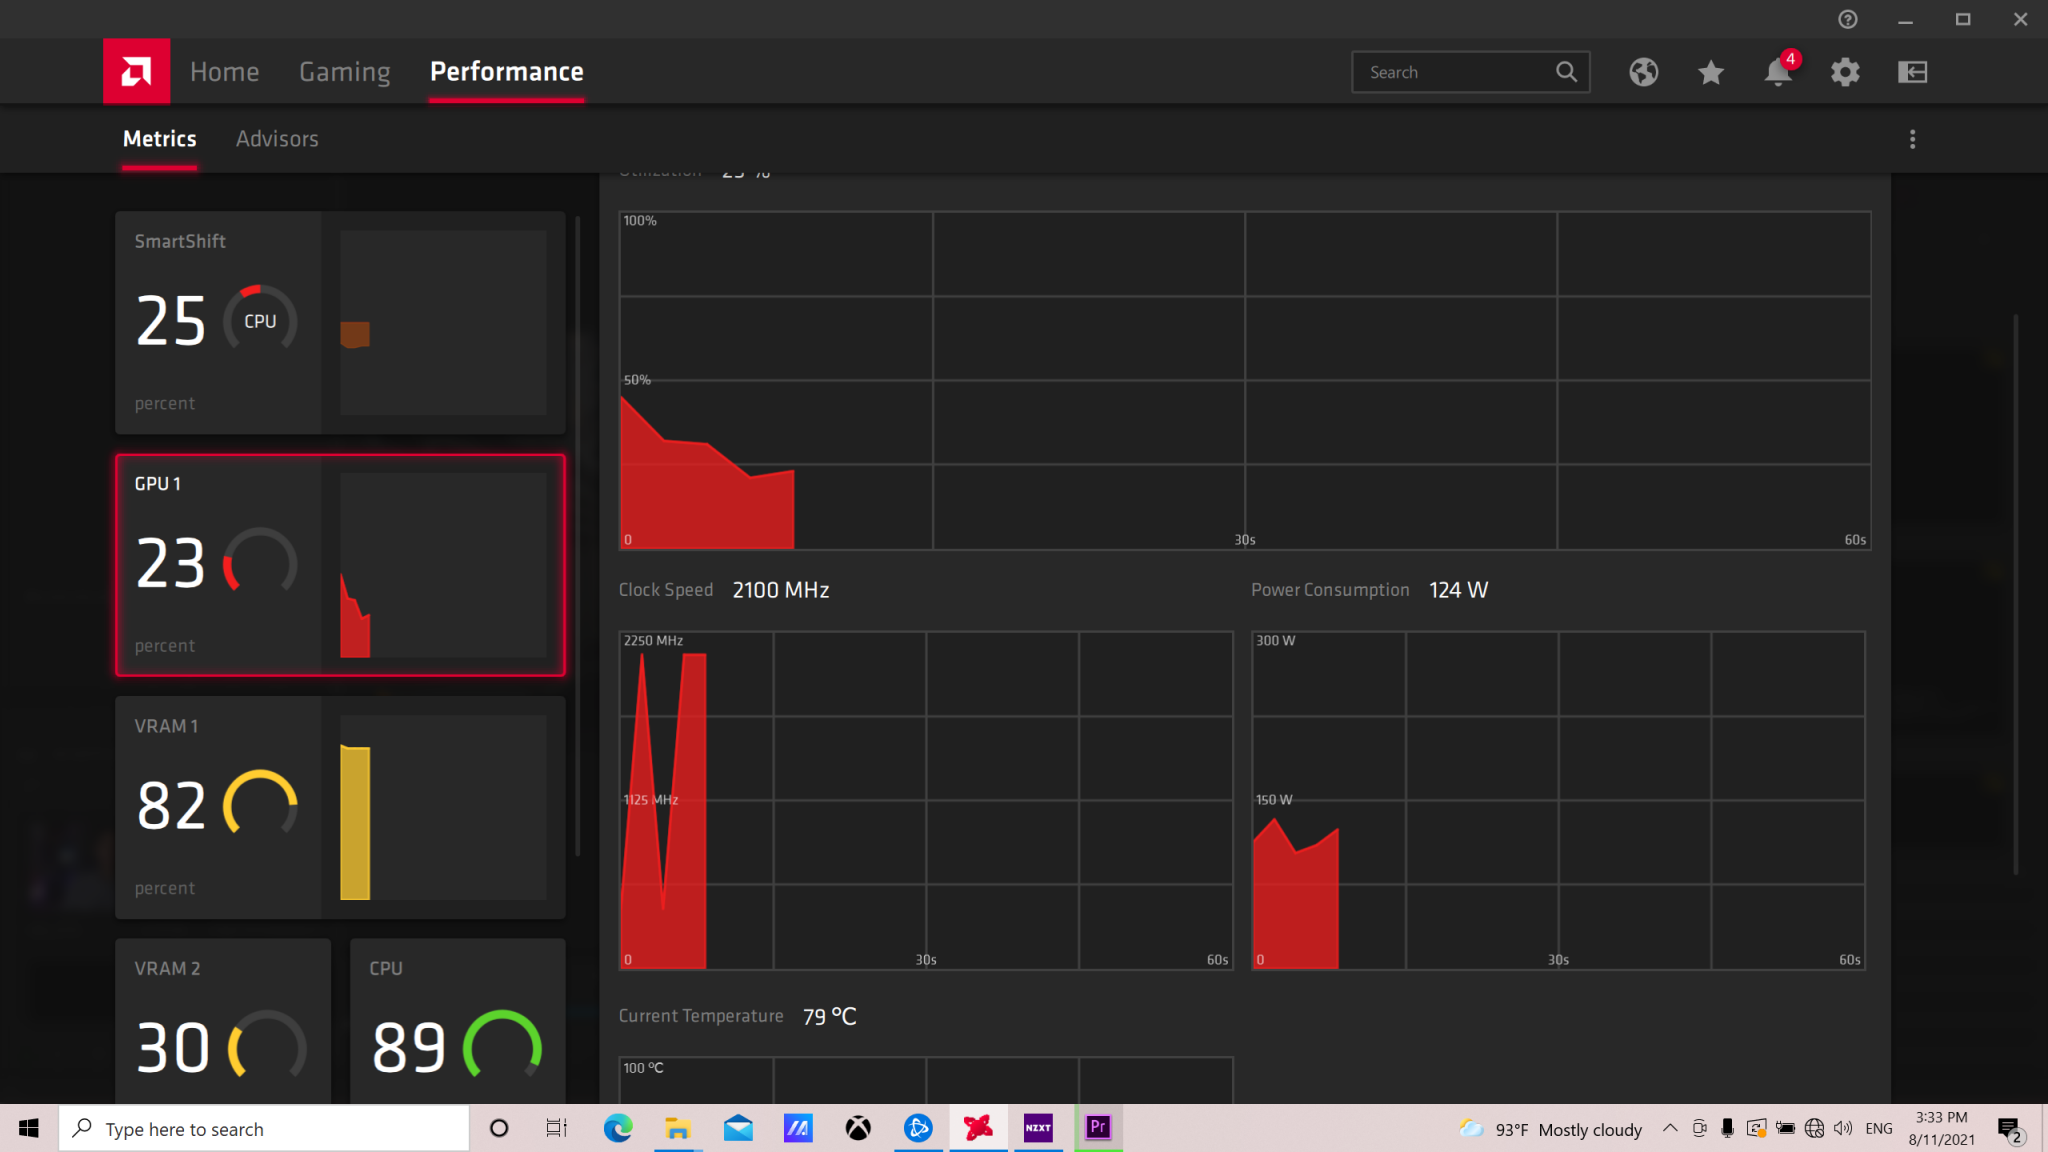Switch to the Gaming tab

point(344,72)
